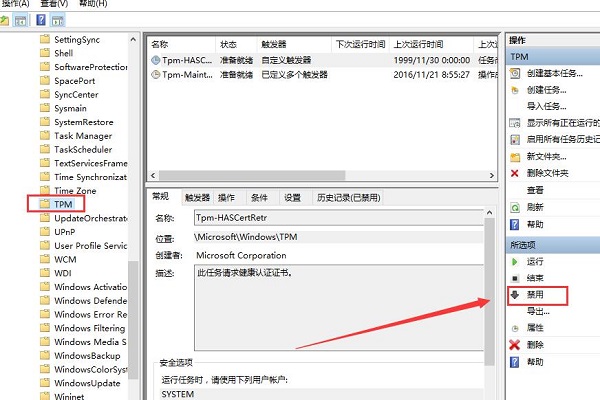Image resolution: width=600 pixels, height=400 pixels.
Task: Sort by 名称 column header
Action: point(182,44)
